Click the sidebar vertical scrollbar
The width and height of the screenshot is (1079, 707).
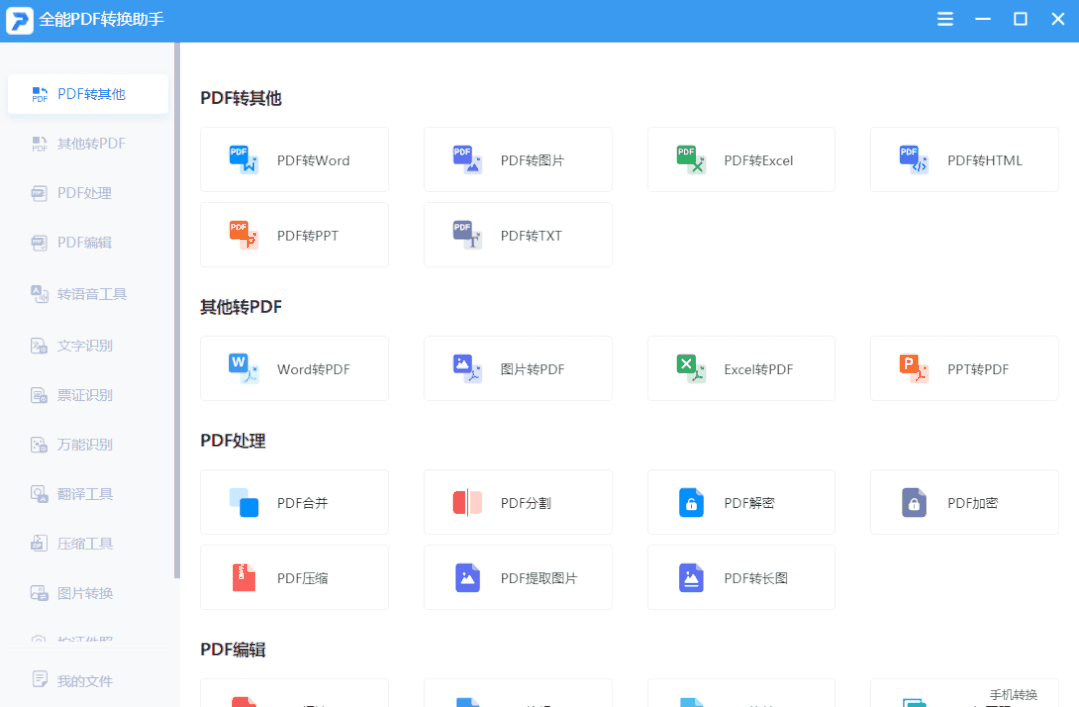(x=177, y=310)
